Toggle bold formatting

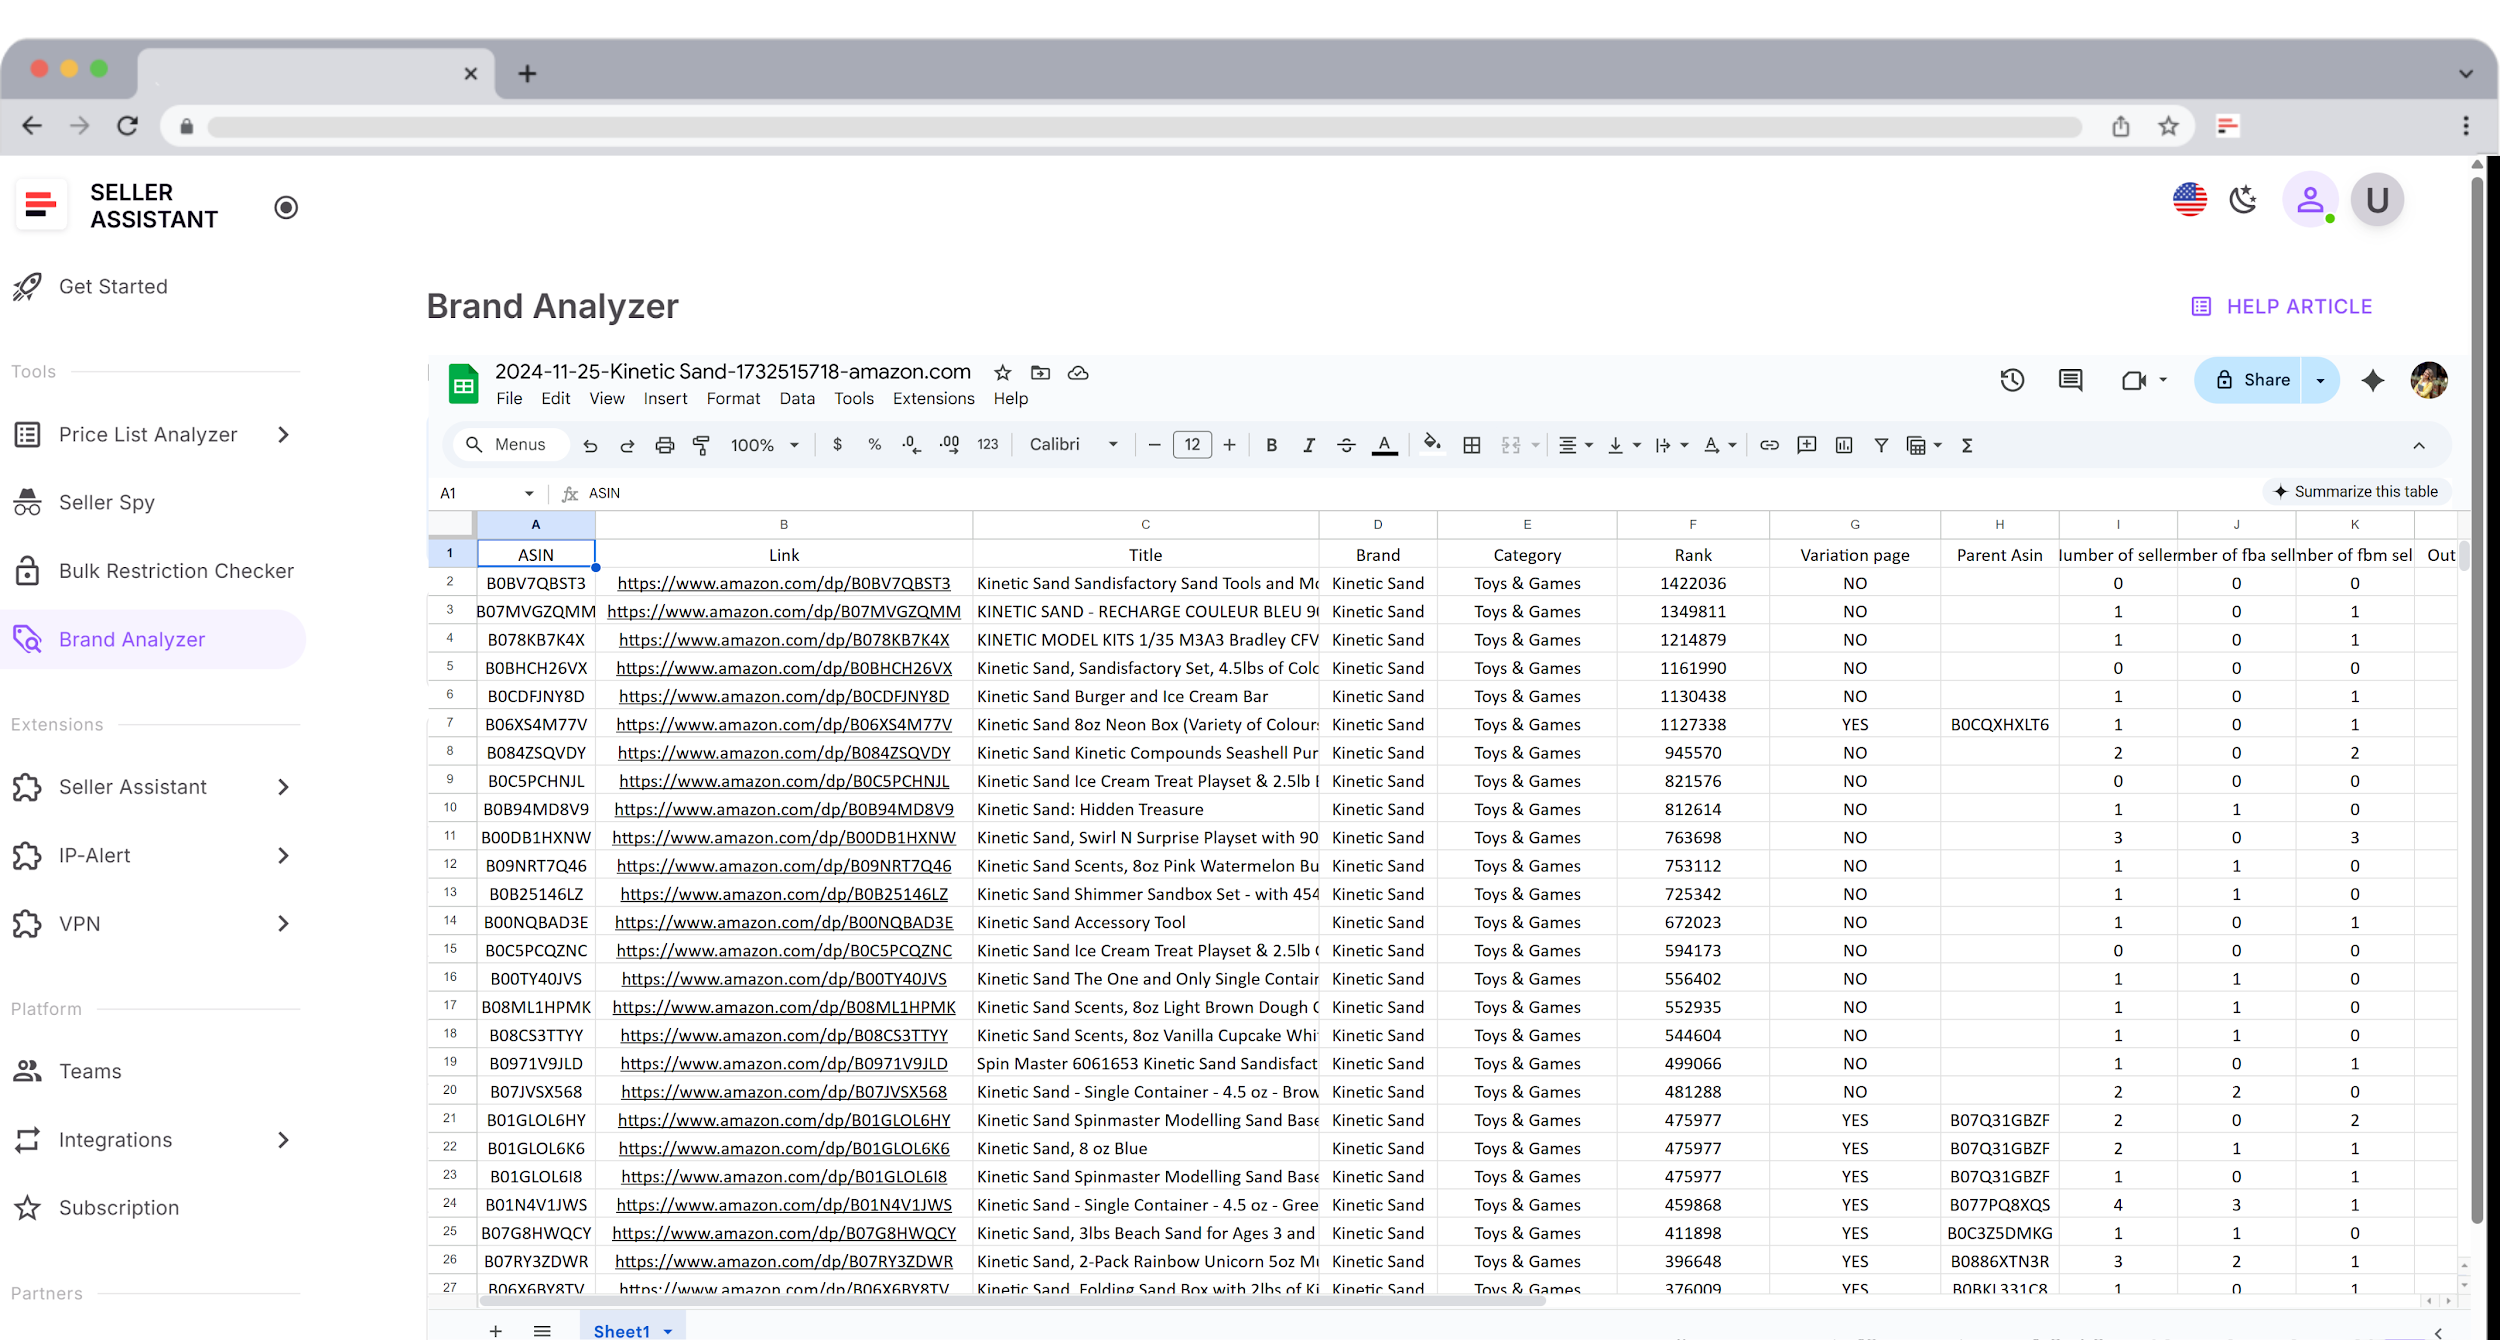(1270, 445)
